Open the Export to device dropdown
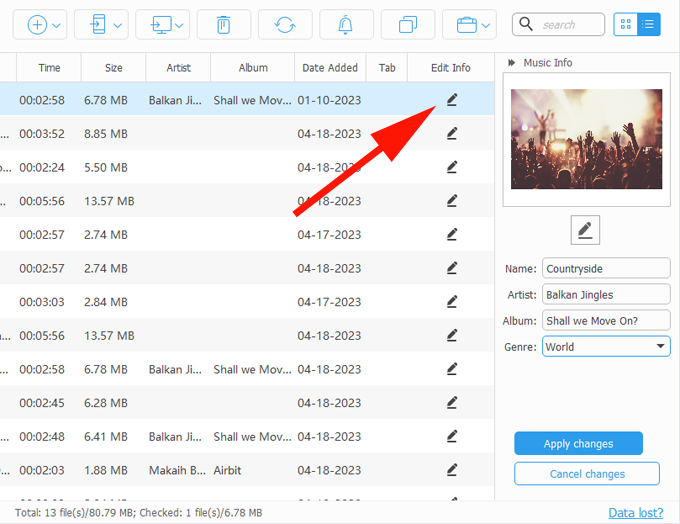The height and width of the screenshot is (524, 680). (104, 24)
